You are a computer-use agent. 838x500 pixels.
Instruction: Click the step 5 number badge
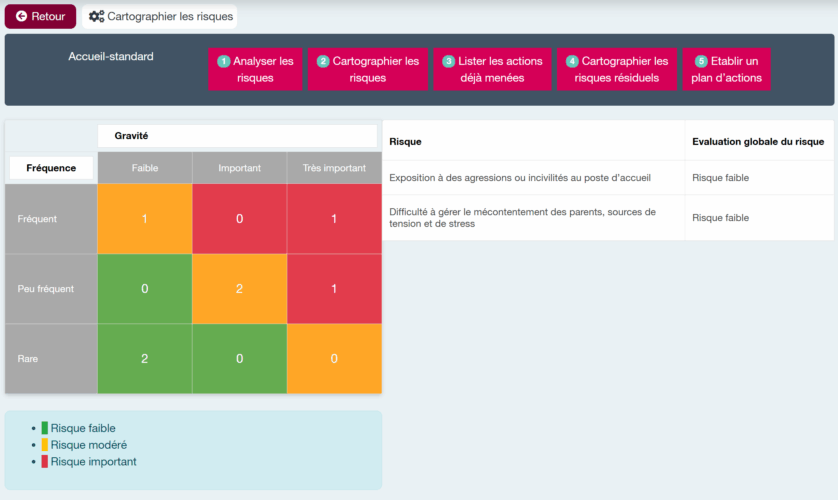pyautogui.click(x=701, y=62)
